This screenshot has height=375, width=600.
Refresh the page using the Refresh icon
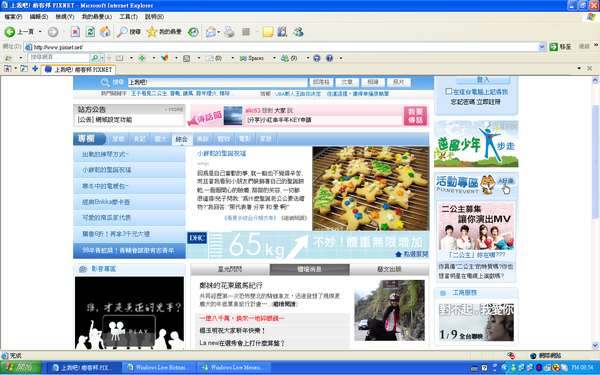(90, 32)
